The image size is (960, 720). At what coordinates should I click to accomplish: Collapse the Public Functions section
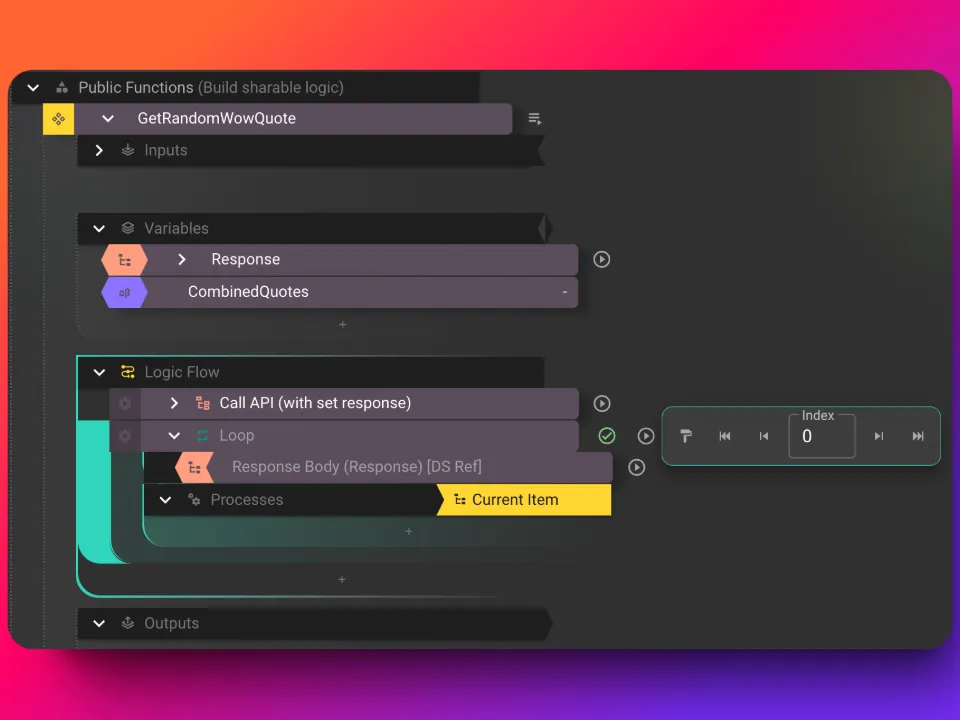point(33,88)
